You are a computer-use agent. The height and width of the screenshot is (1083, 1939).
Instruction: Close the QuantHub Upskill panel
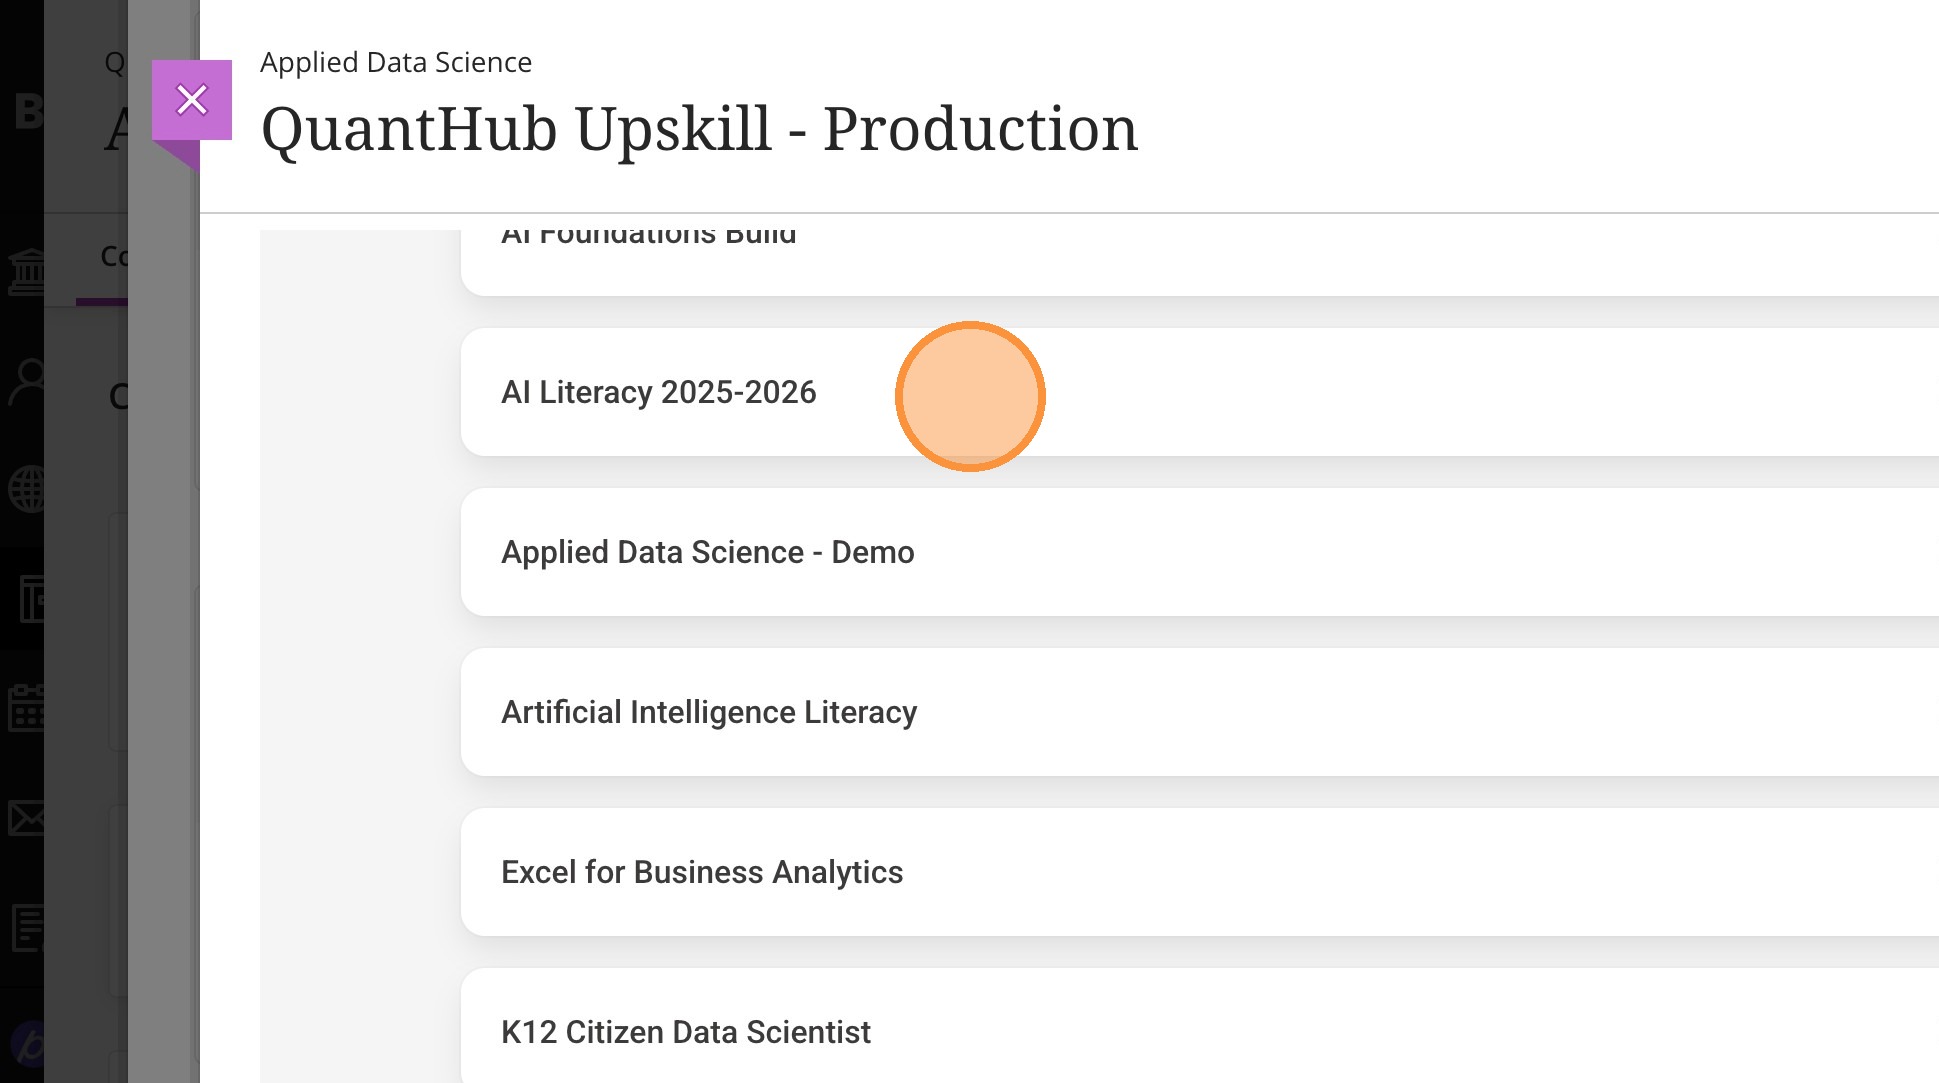click(191, 100)
